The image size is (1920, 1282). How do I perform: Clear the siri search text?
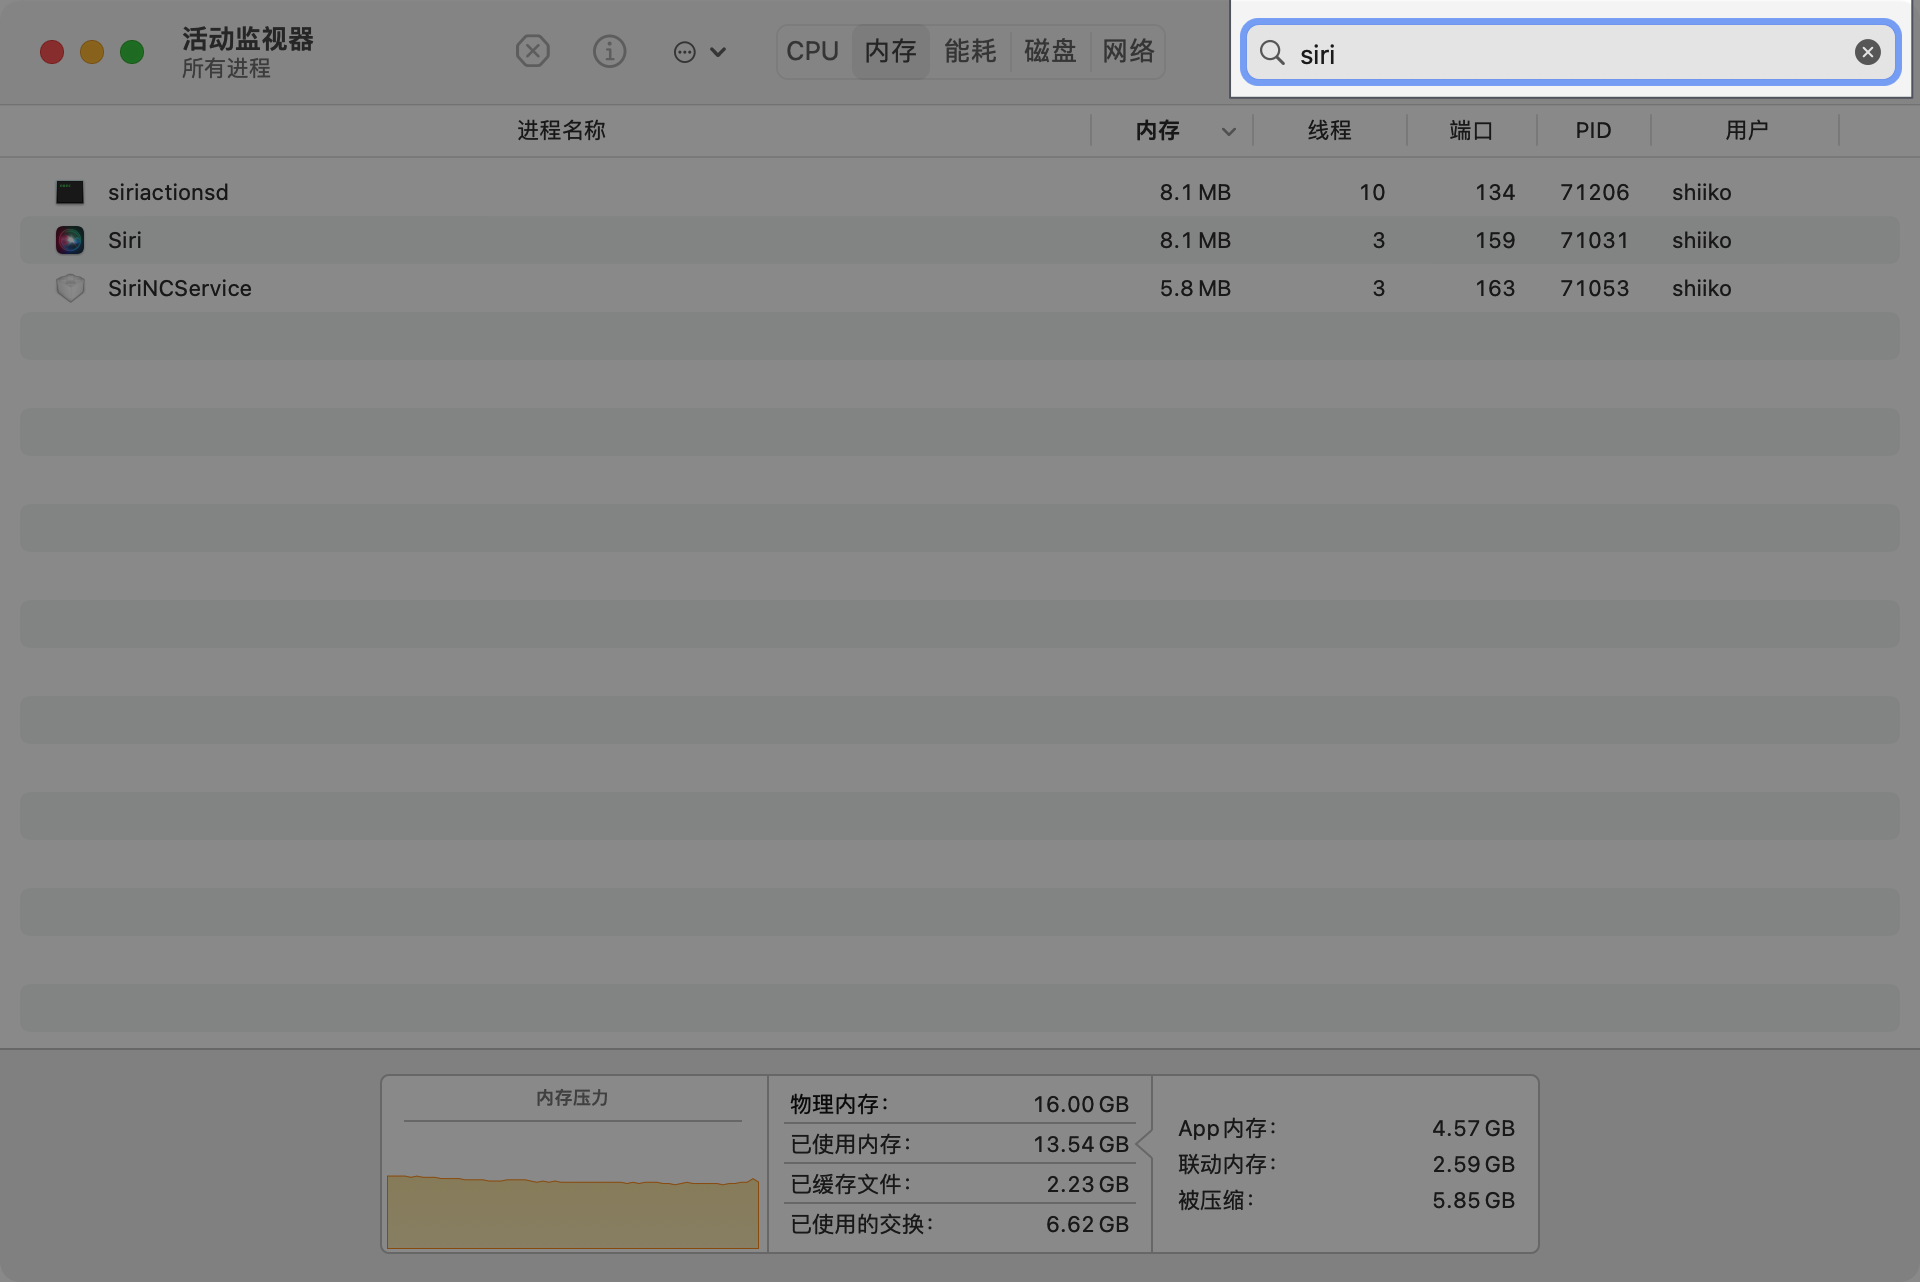click(1867, 53)
